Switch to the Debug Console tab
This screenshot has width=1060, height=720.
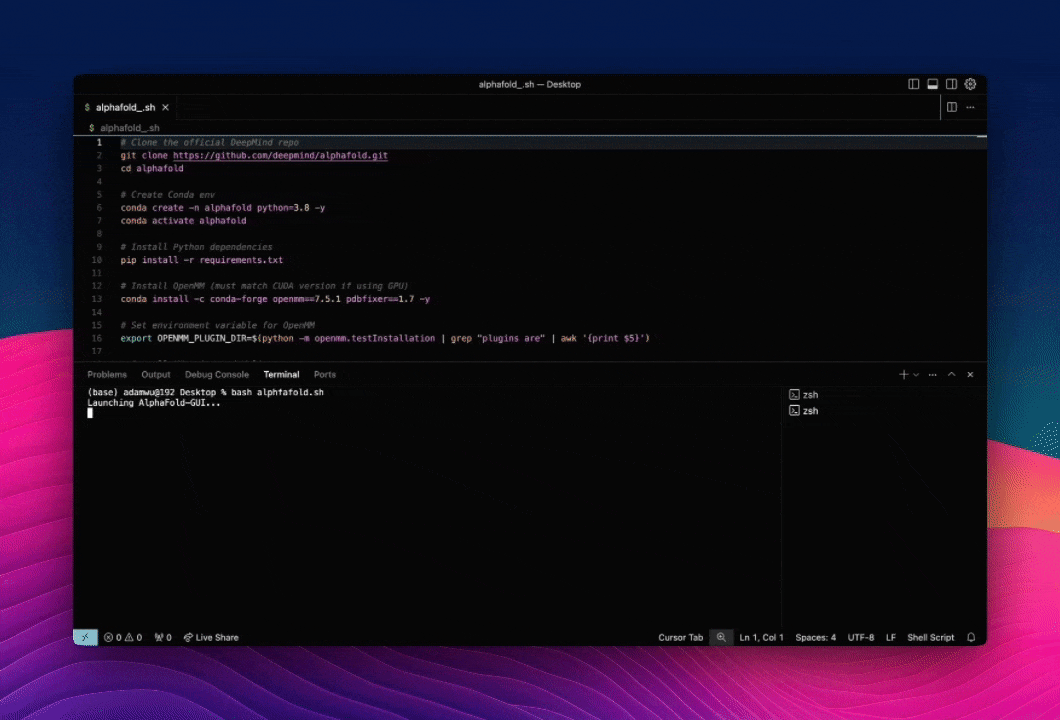pos(217,374)
